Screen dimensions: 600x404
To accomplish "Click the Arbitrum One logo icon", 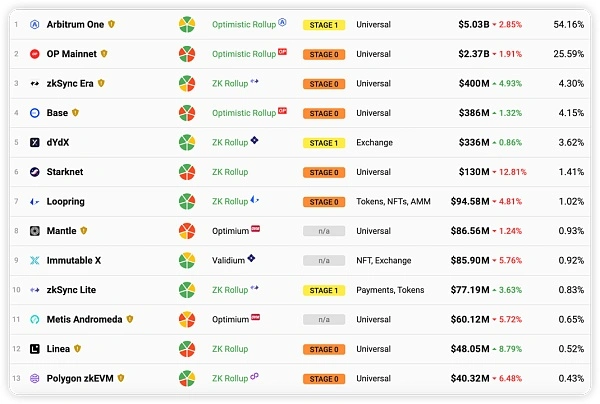I will pos(34,25).
